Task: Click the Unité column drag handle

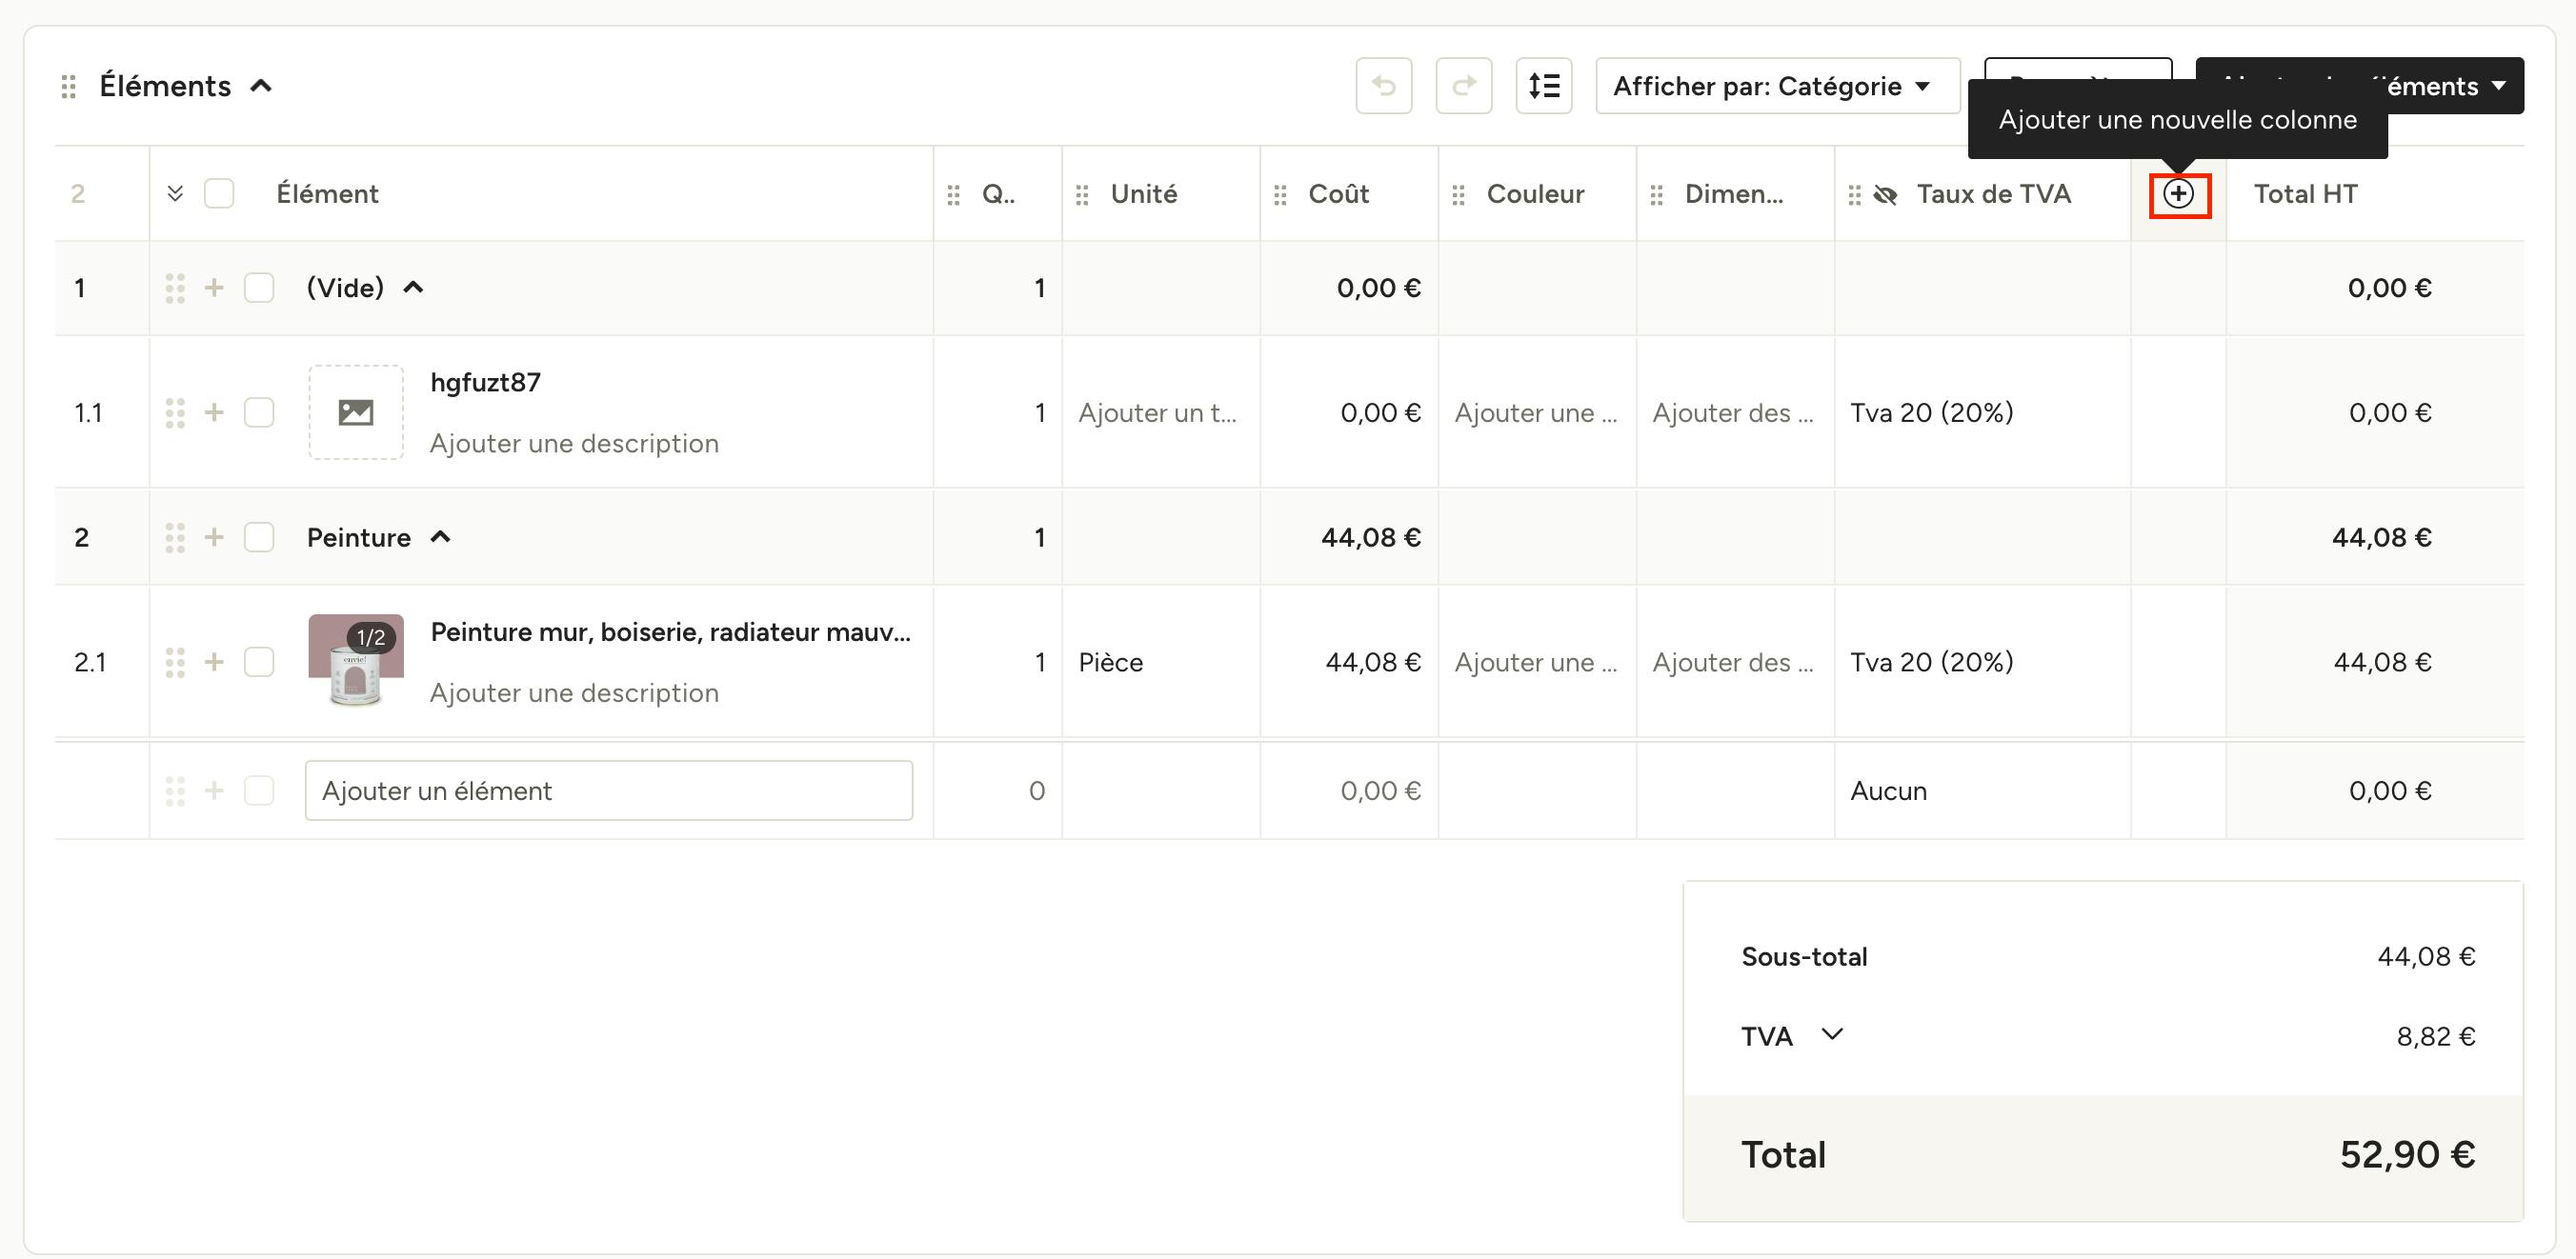Action: pyautogui.click(x=1082, y=195)
